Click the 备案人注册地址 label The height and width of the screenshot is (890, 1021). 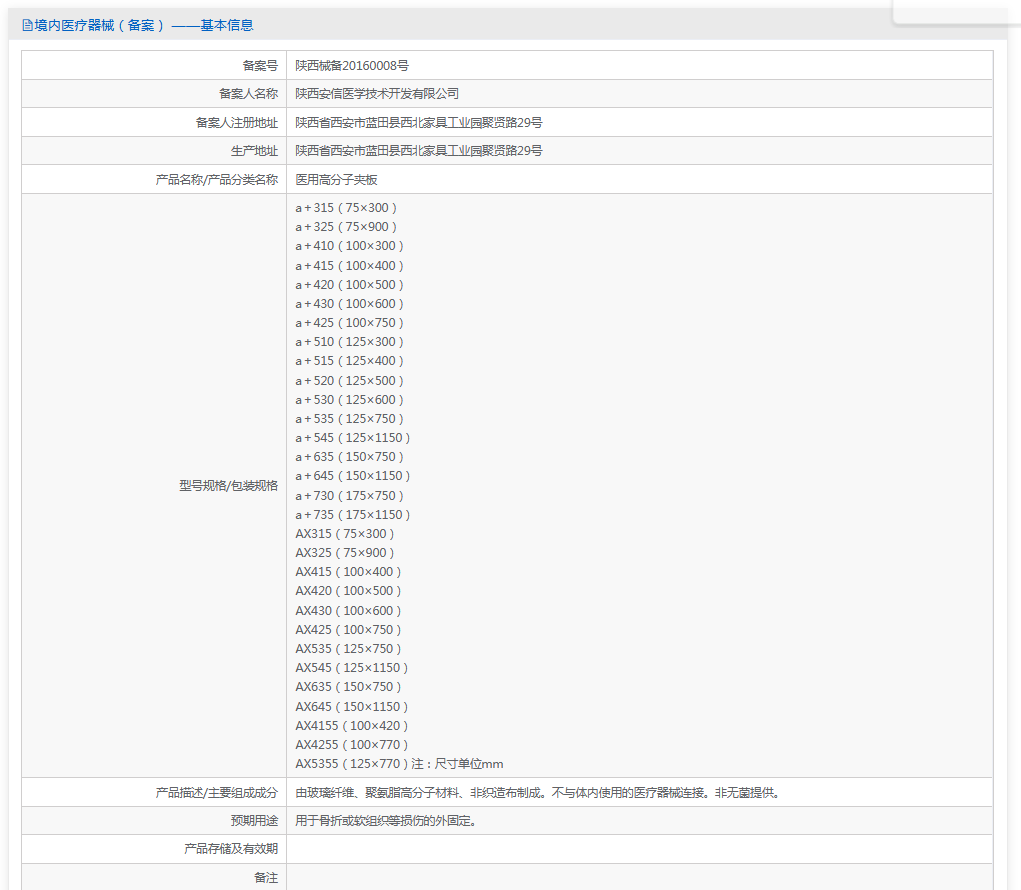tap(236, 122)
